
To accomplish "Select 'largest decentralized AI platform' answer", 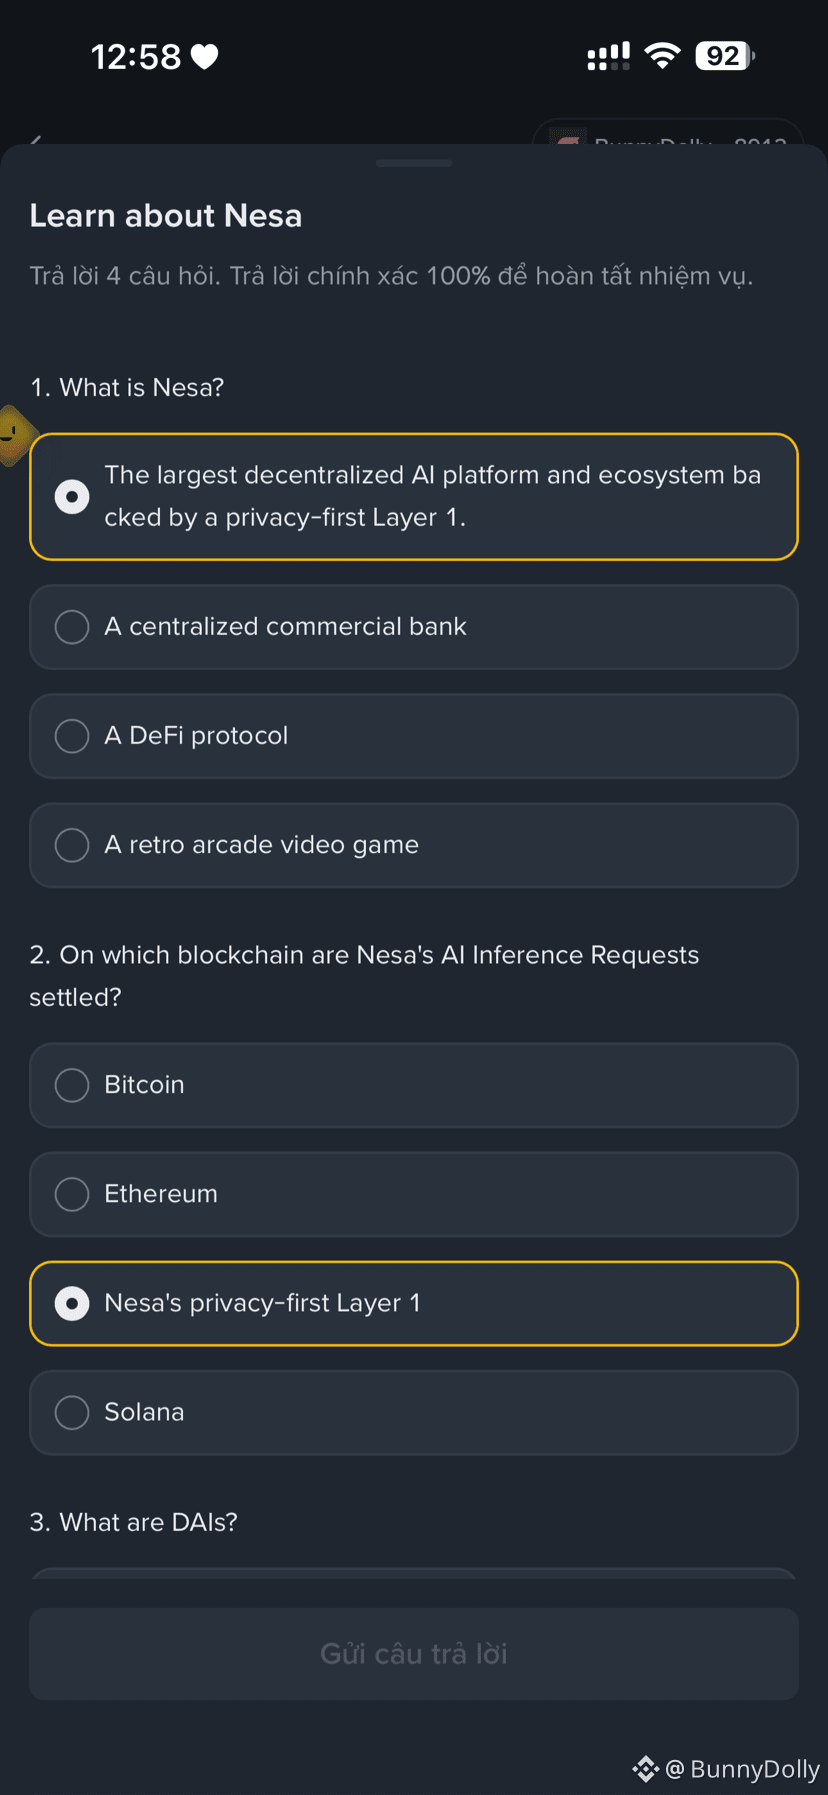I will 414,496.
